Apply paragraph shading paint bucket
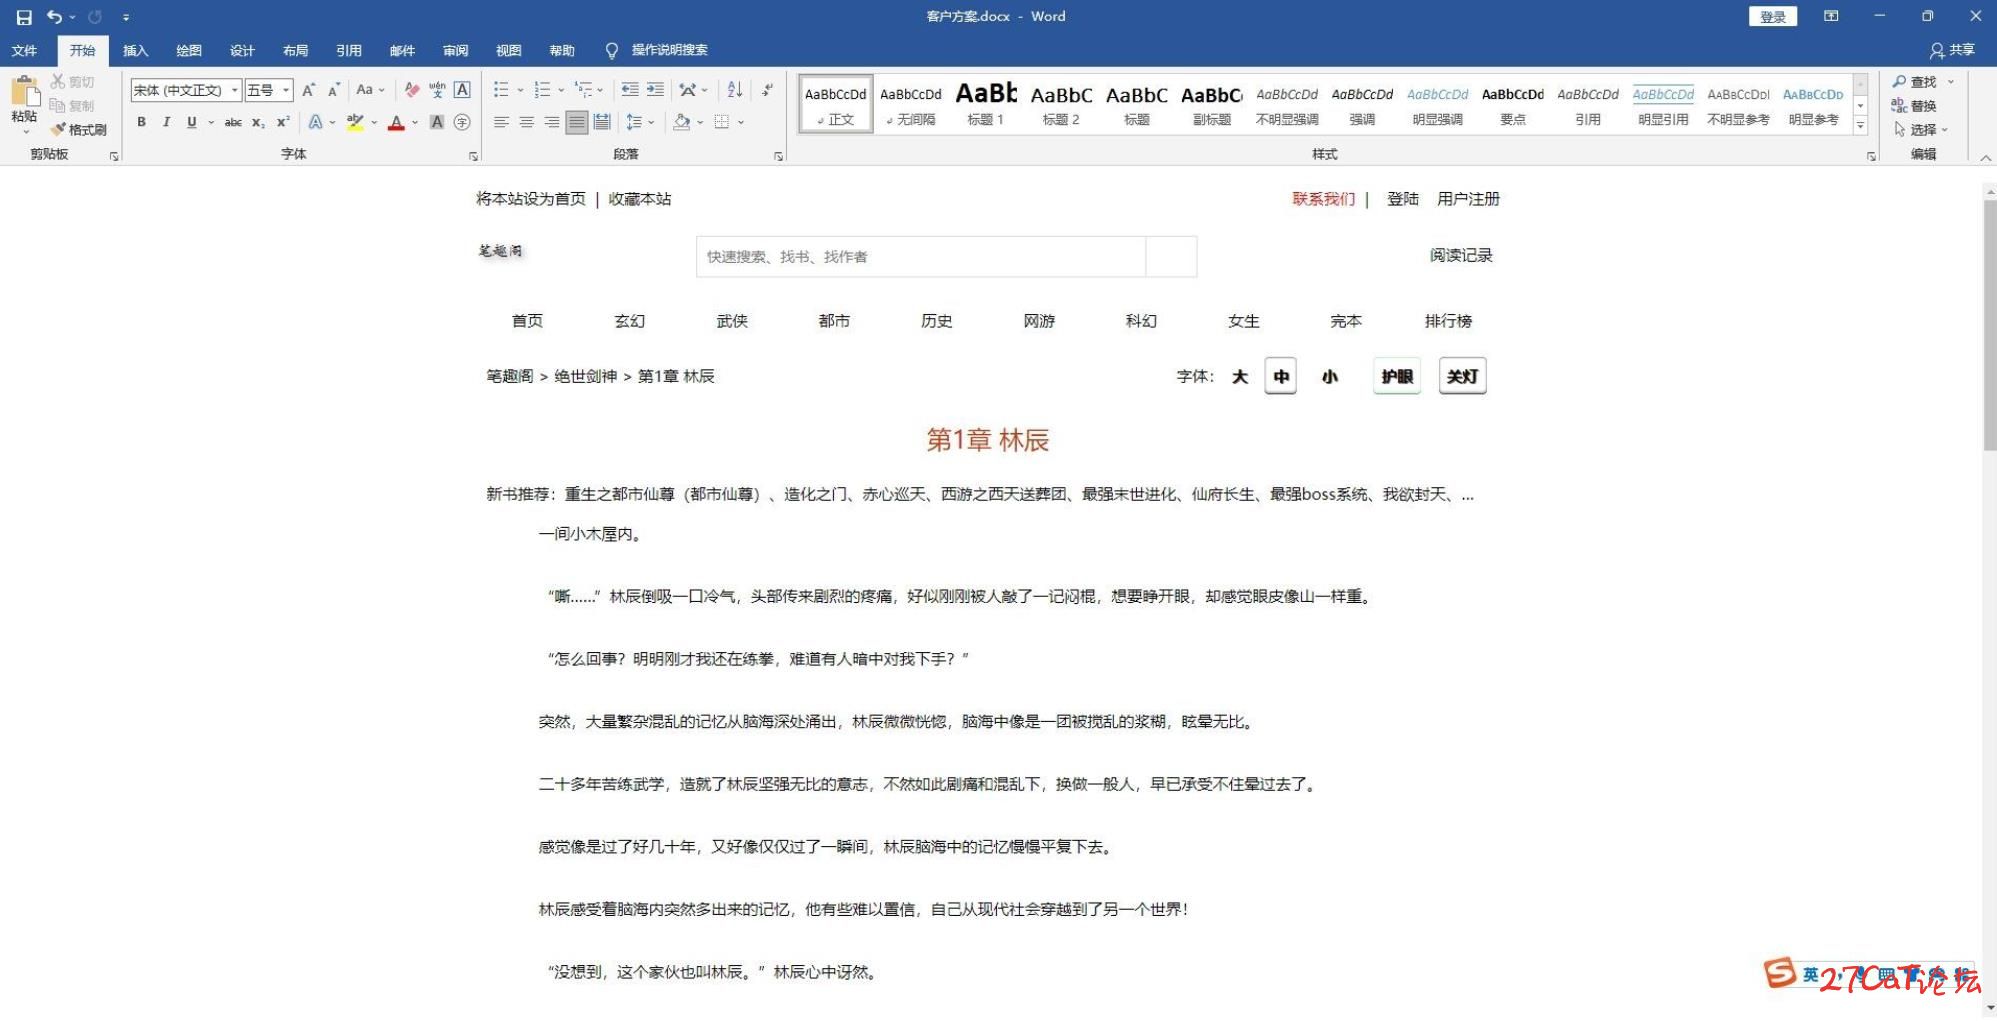 pos(682,122)
